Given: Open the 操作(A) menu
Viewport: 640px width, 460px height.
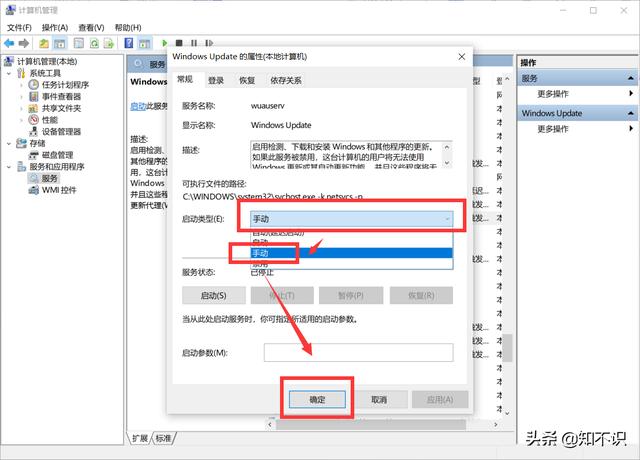Looking at the screenshot, I should pyautogui.click(x=55, y=28).
